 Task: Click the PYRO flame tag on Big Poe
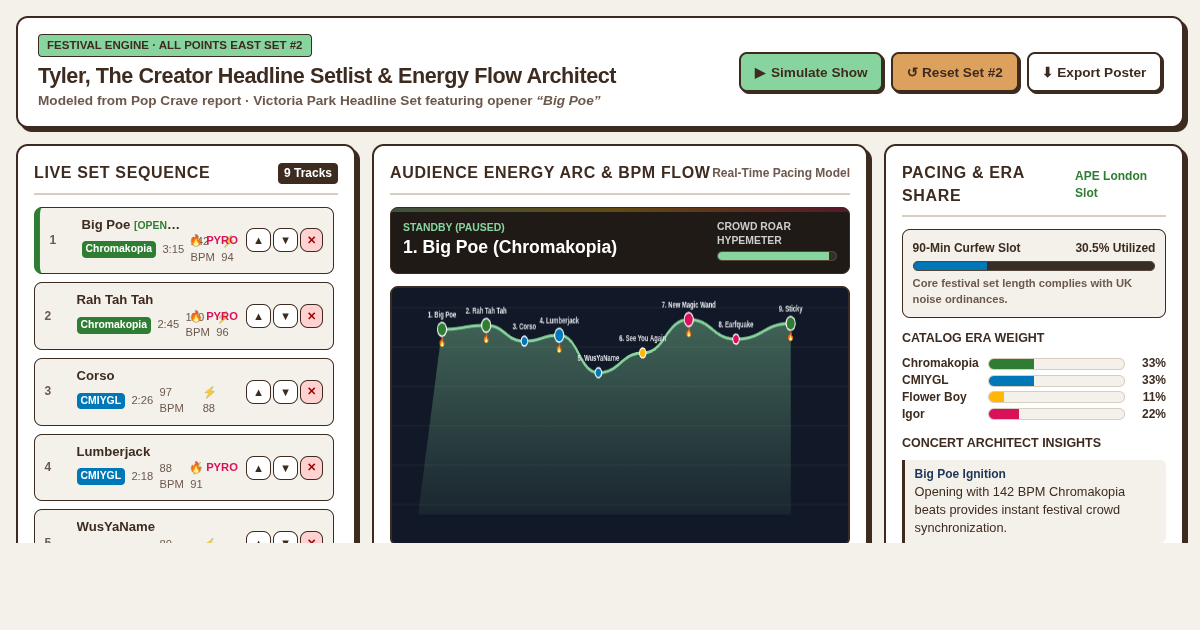[214, 240]
